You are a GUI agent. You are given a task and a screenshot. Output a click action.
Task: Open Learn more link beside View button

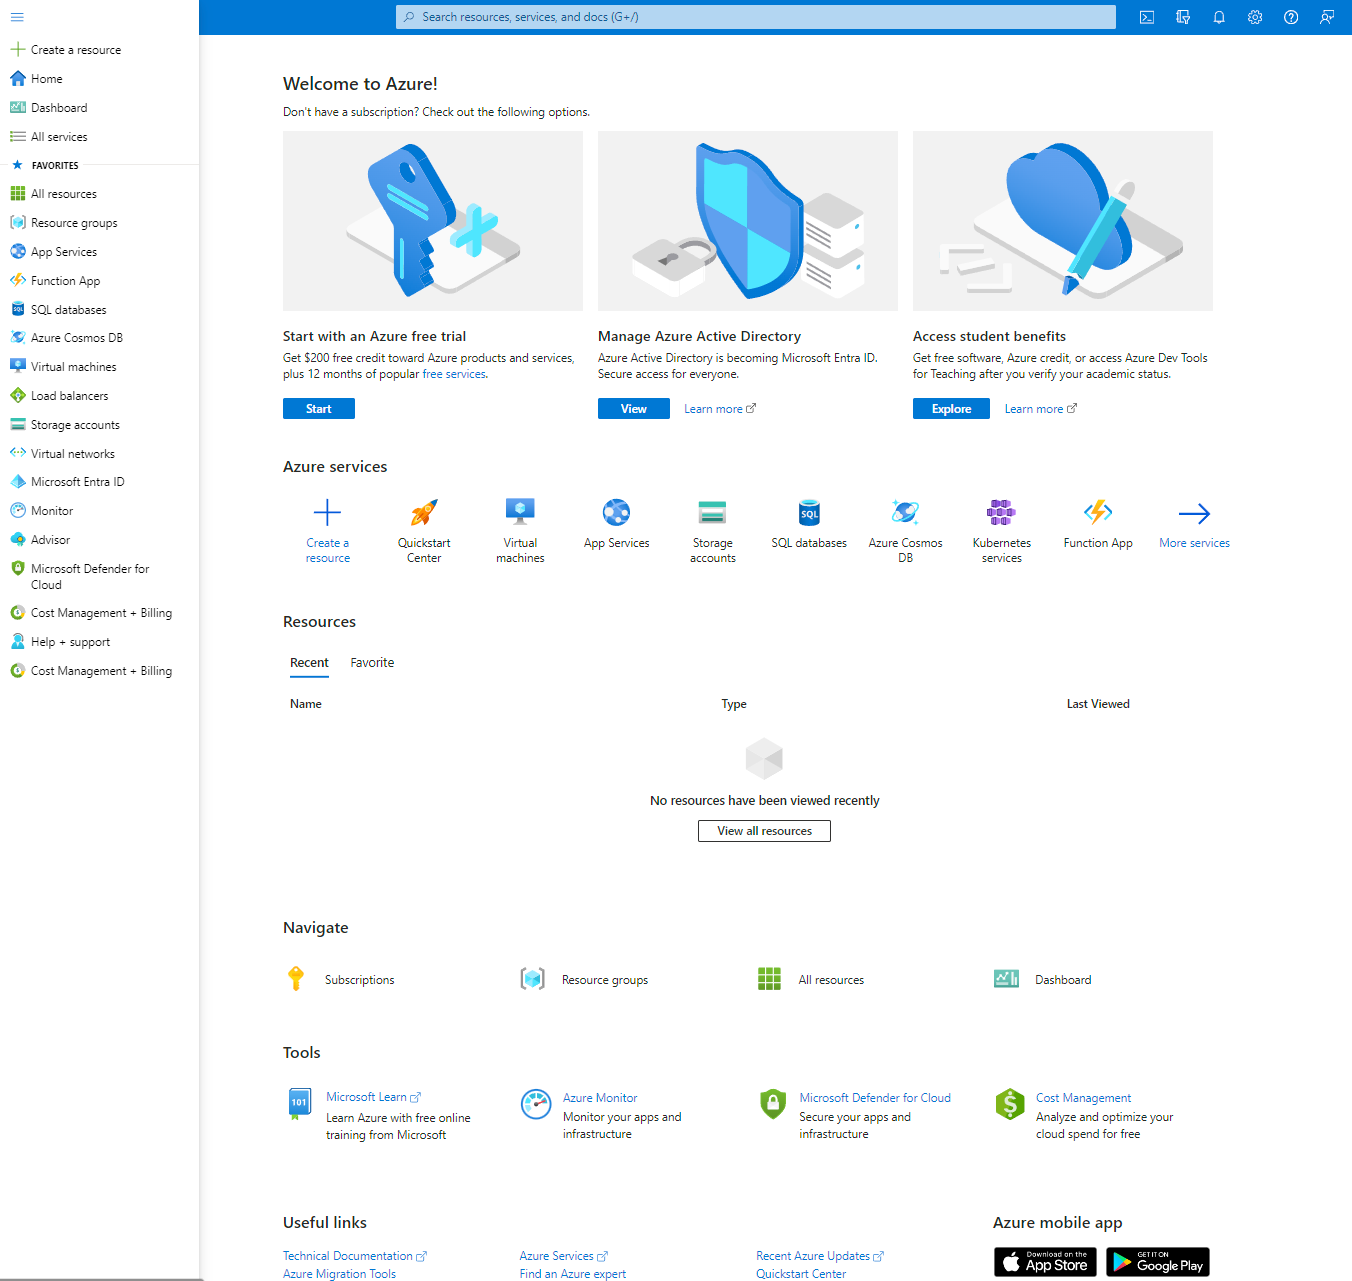720,409
